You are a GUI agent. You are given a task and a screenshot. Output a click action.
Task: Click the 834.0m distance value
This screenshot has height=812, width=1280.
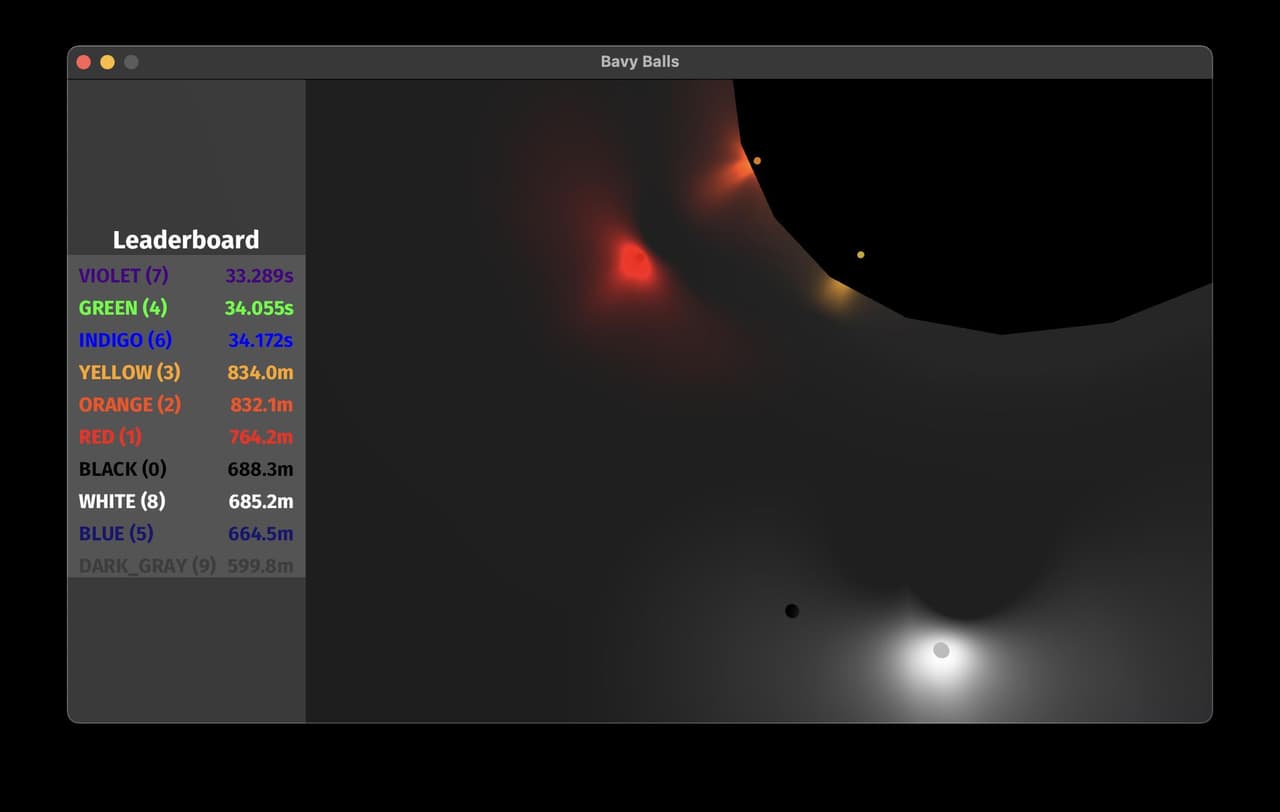[x=261, y=372]
